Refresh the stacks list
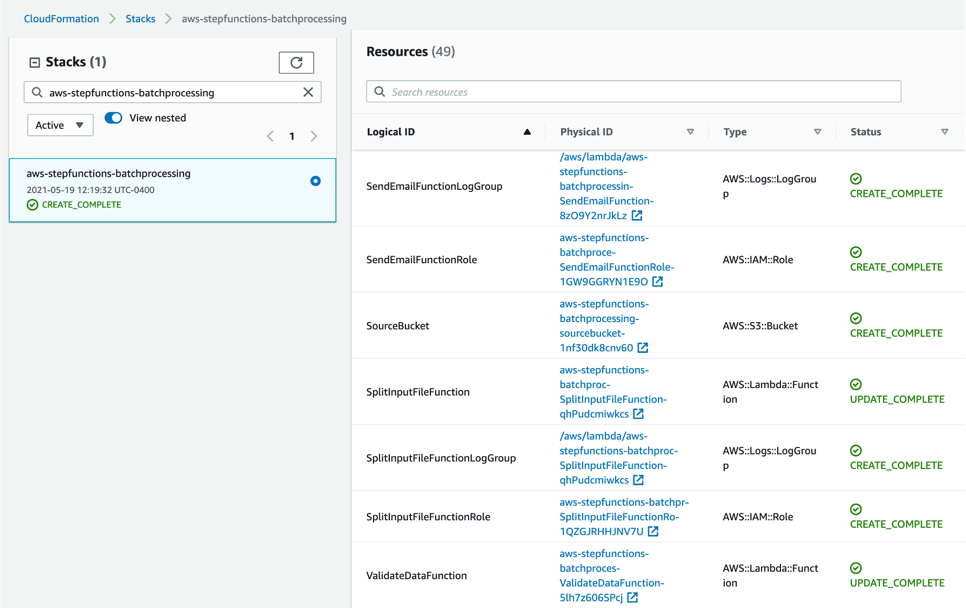Screen dimensions: 966x608 [296, 62]
